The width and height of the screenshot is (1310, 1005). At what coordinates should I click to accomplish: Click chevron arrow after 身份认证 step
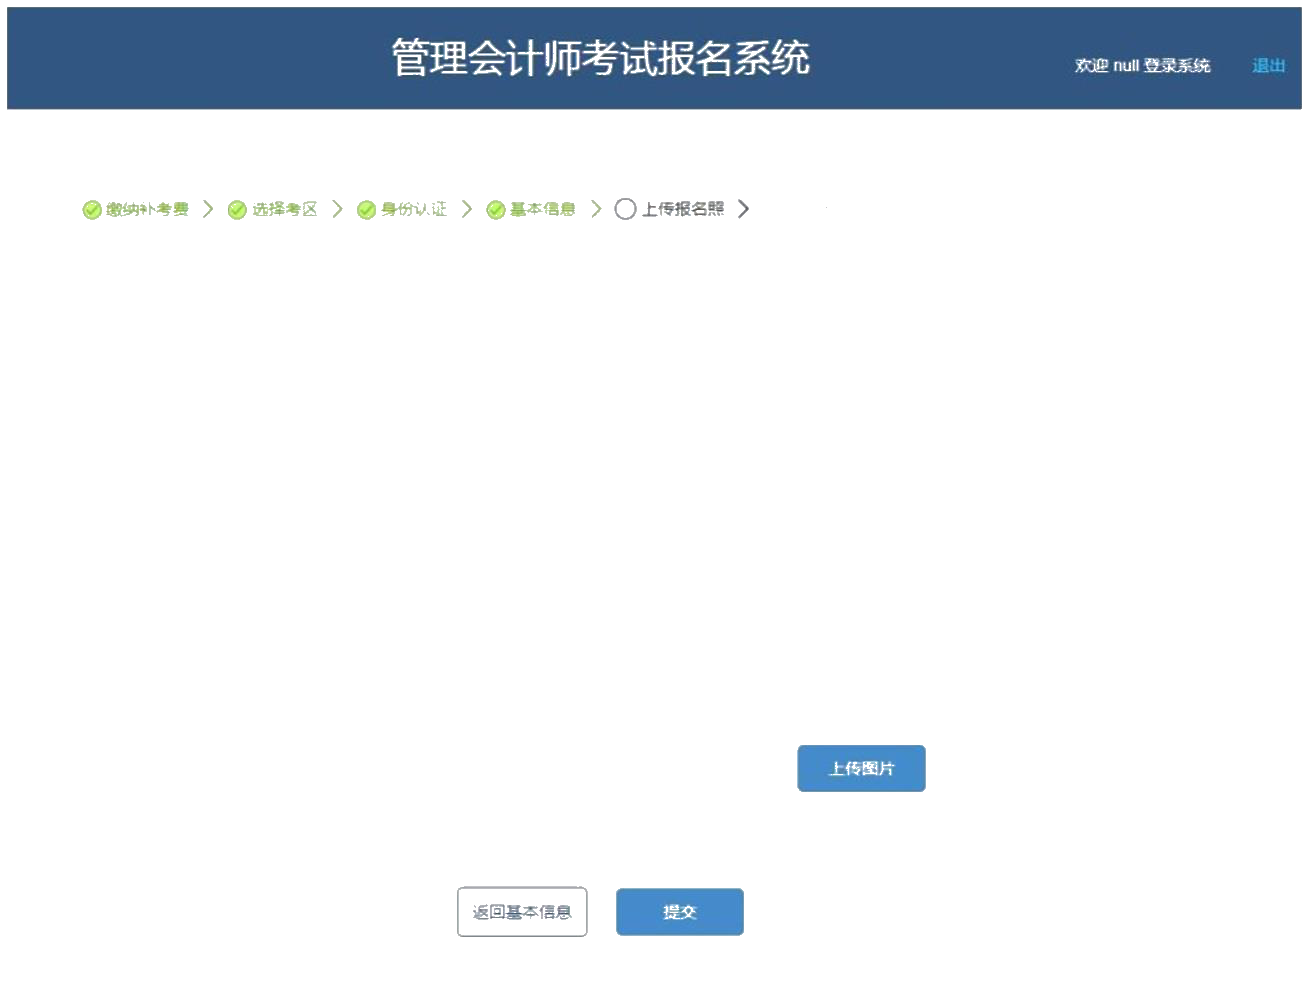[466, 209]
